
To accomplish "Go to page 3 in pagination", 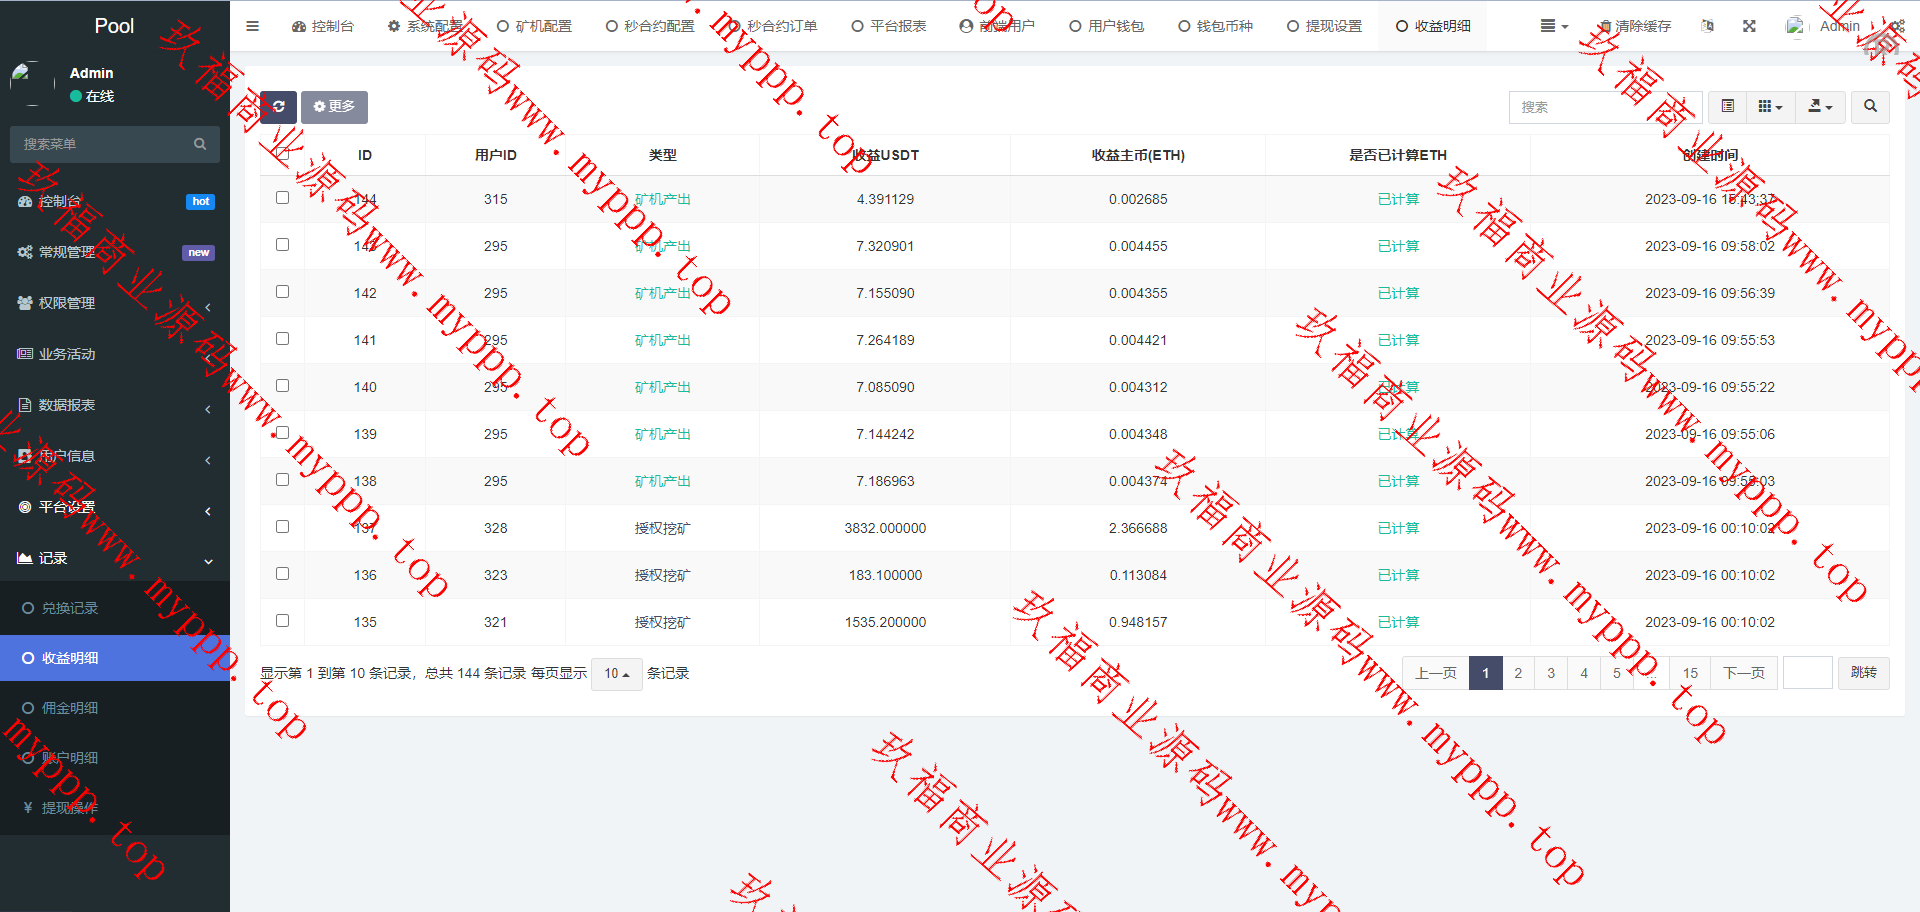I will [1551, 673].
